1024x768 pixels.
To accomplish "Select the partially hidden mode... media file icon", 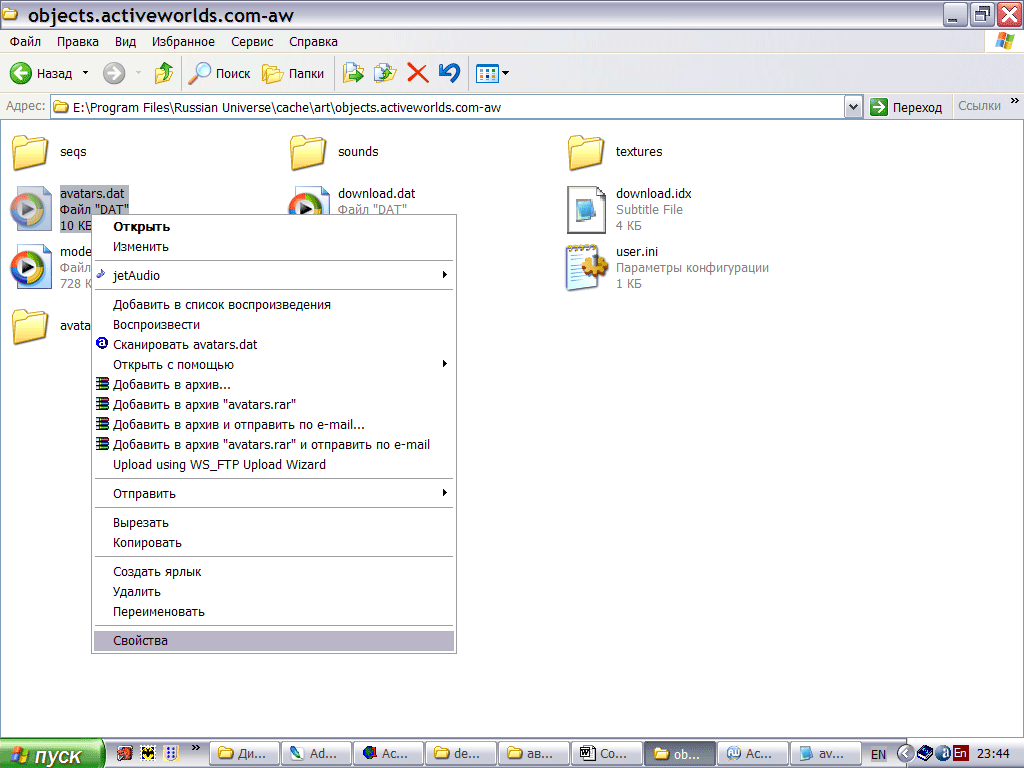I will (x=30, y=266).
